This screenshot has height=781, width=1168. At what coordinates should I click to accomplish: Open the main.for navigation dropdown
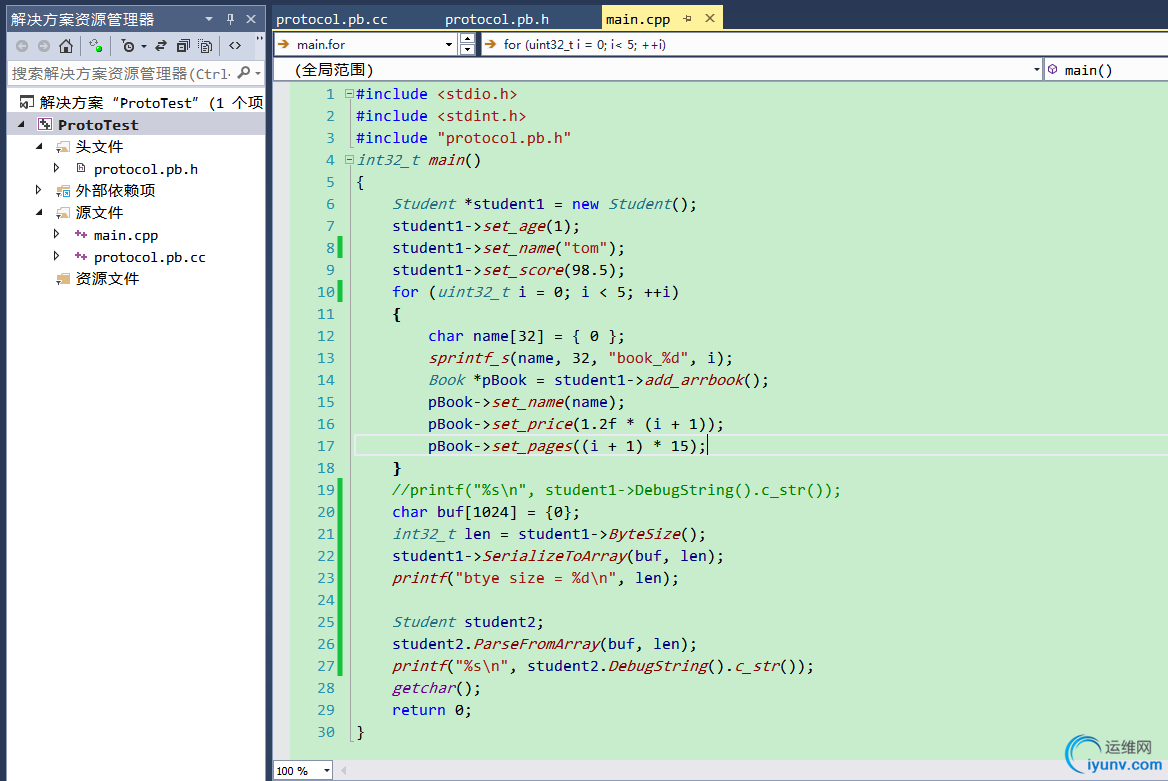(449, 44)
